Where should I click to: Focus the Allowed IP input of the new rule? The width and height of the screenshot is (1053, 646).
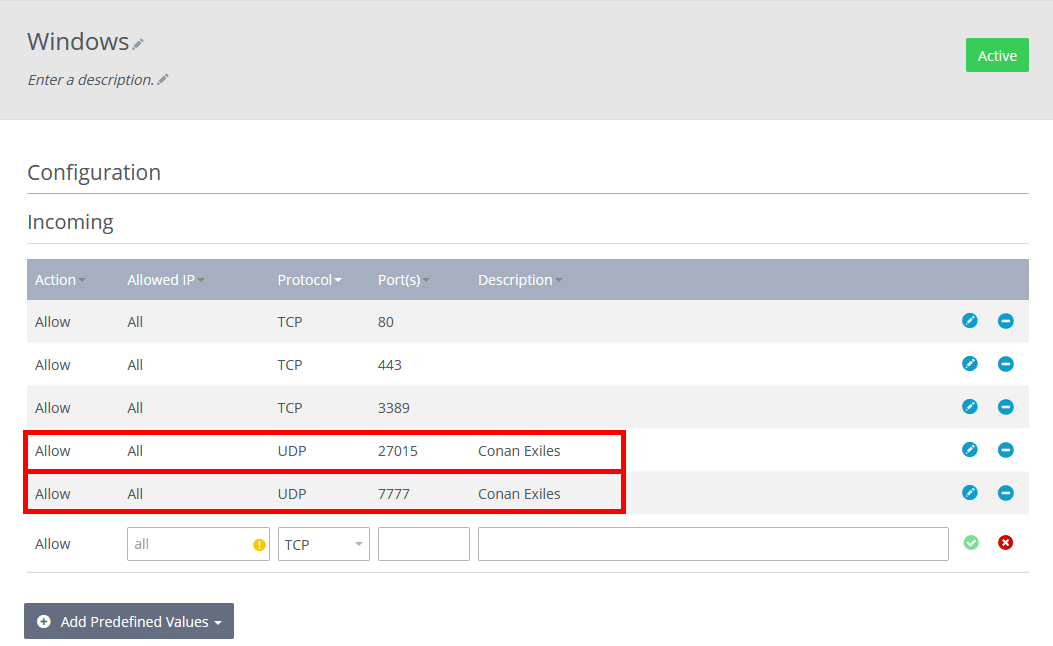tap(198, 544)
